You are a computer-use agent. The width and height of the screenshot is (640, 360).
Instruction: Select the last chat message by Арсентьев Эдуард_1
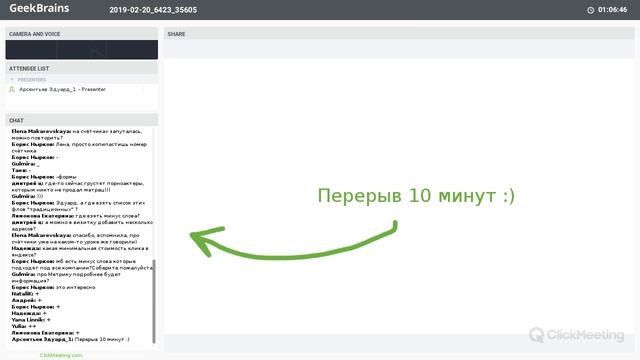click(71, 340)
